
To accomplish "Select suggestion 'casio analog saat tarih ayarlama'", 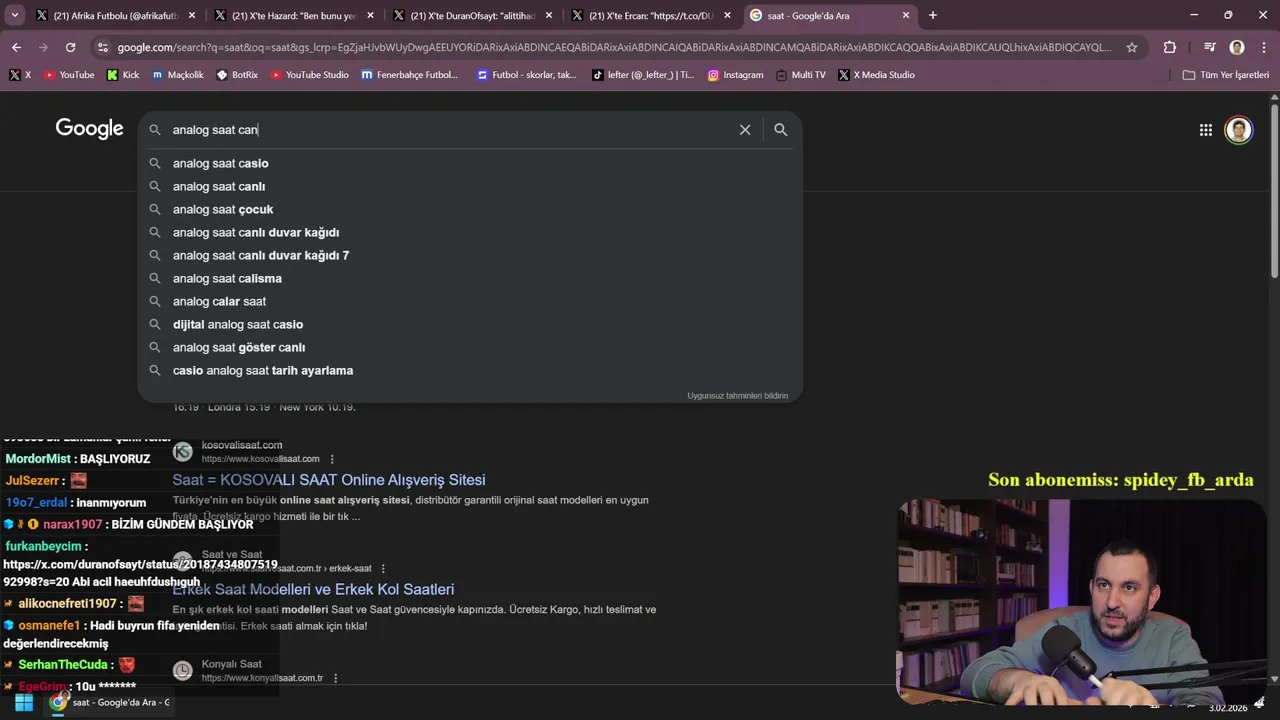I will [470, 370].
